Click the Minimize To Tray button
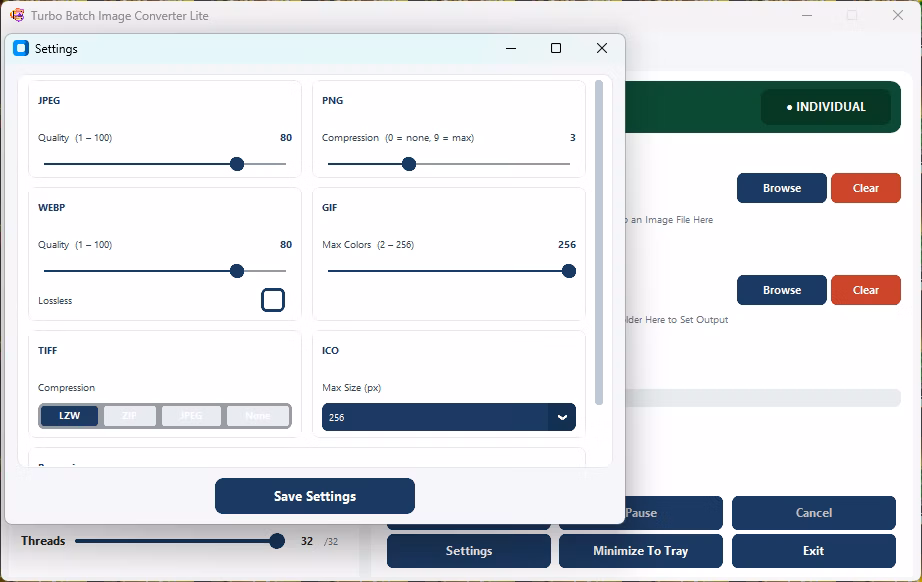The width and height of the screenshot is (922, 582). pos(640,551)
